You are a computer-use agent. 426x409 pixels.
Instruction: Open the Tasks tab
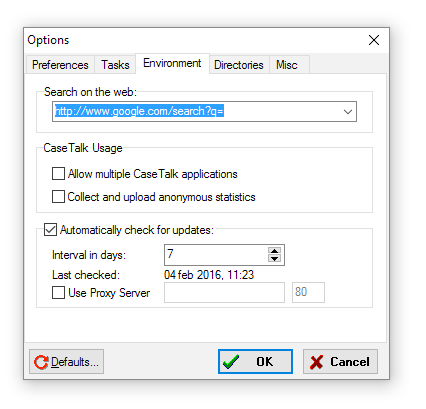pyautogui.click(x=115, y=65)
